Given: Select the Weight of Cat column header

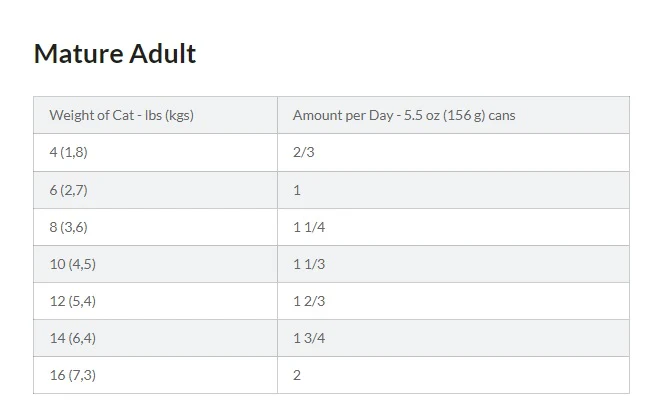Looking at the screenshot, I should 155,115.
